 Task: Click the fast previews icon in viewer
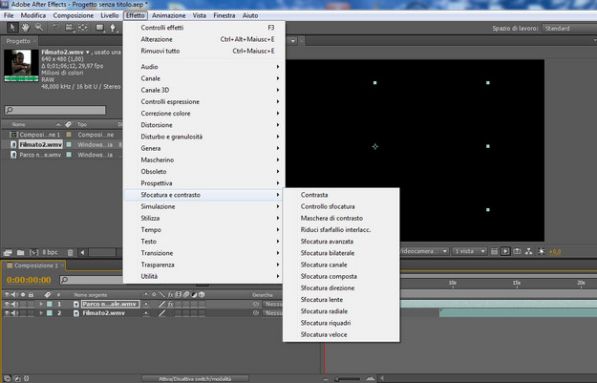click(505, 252)
